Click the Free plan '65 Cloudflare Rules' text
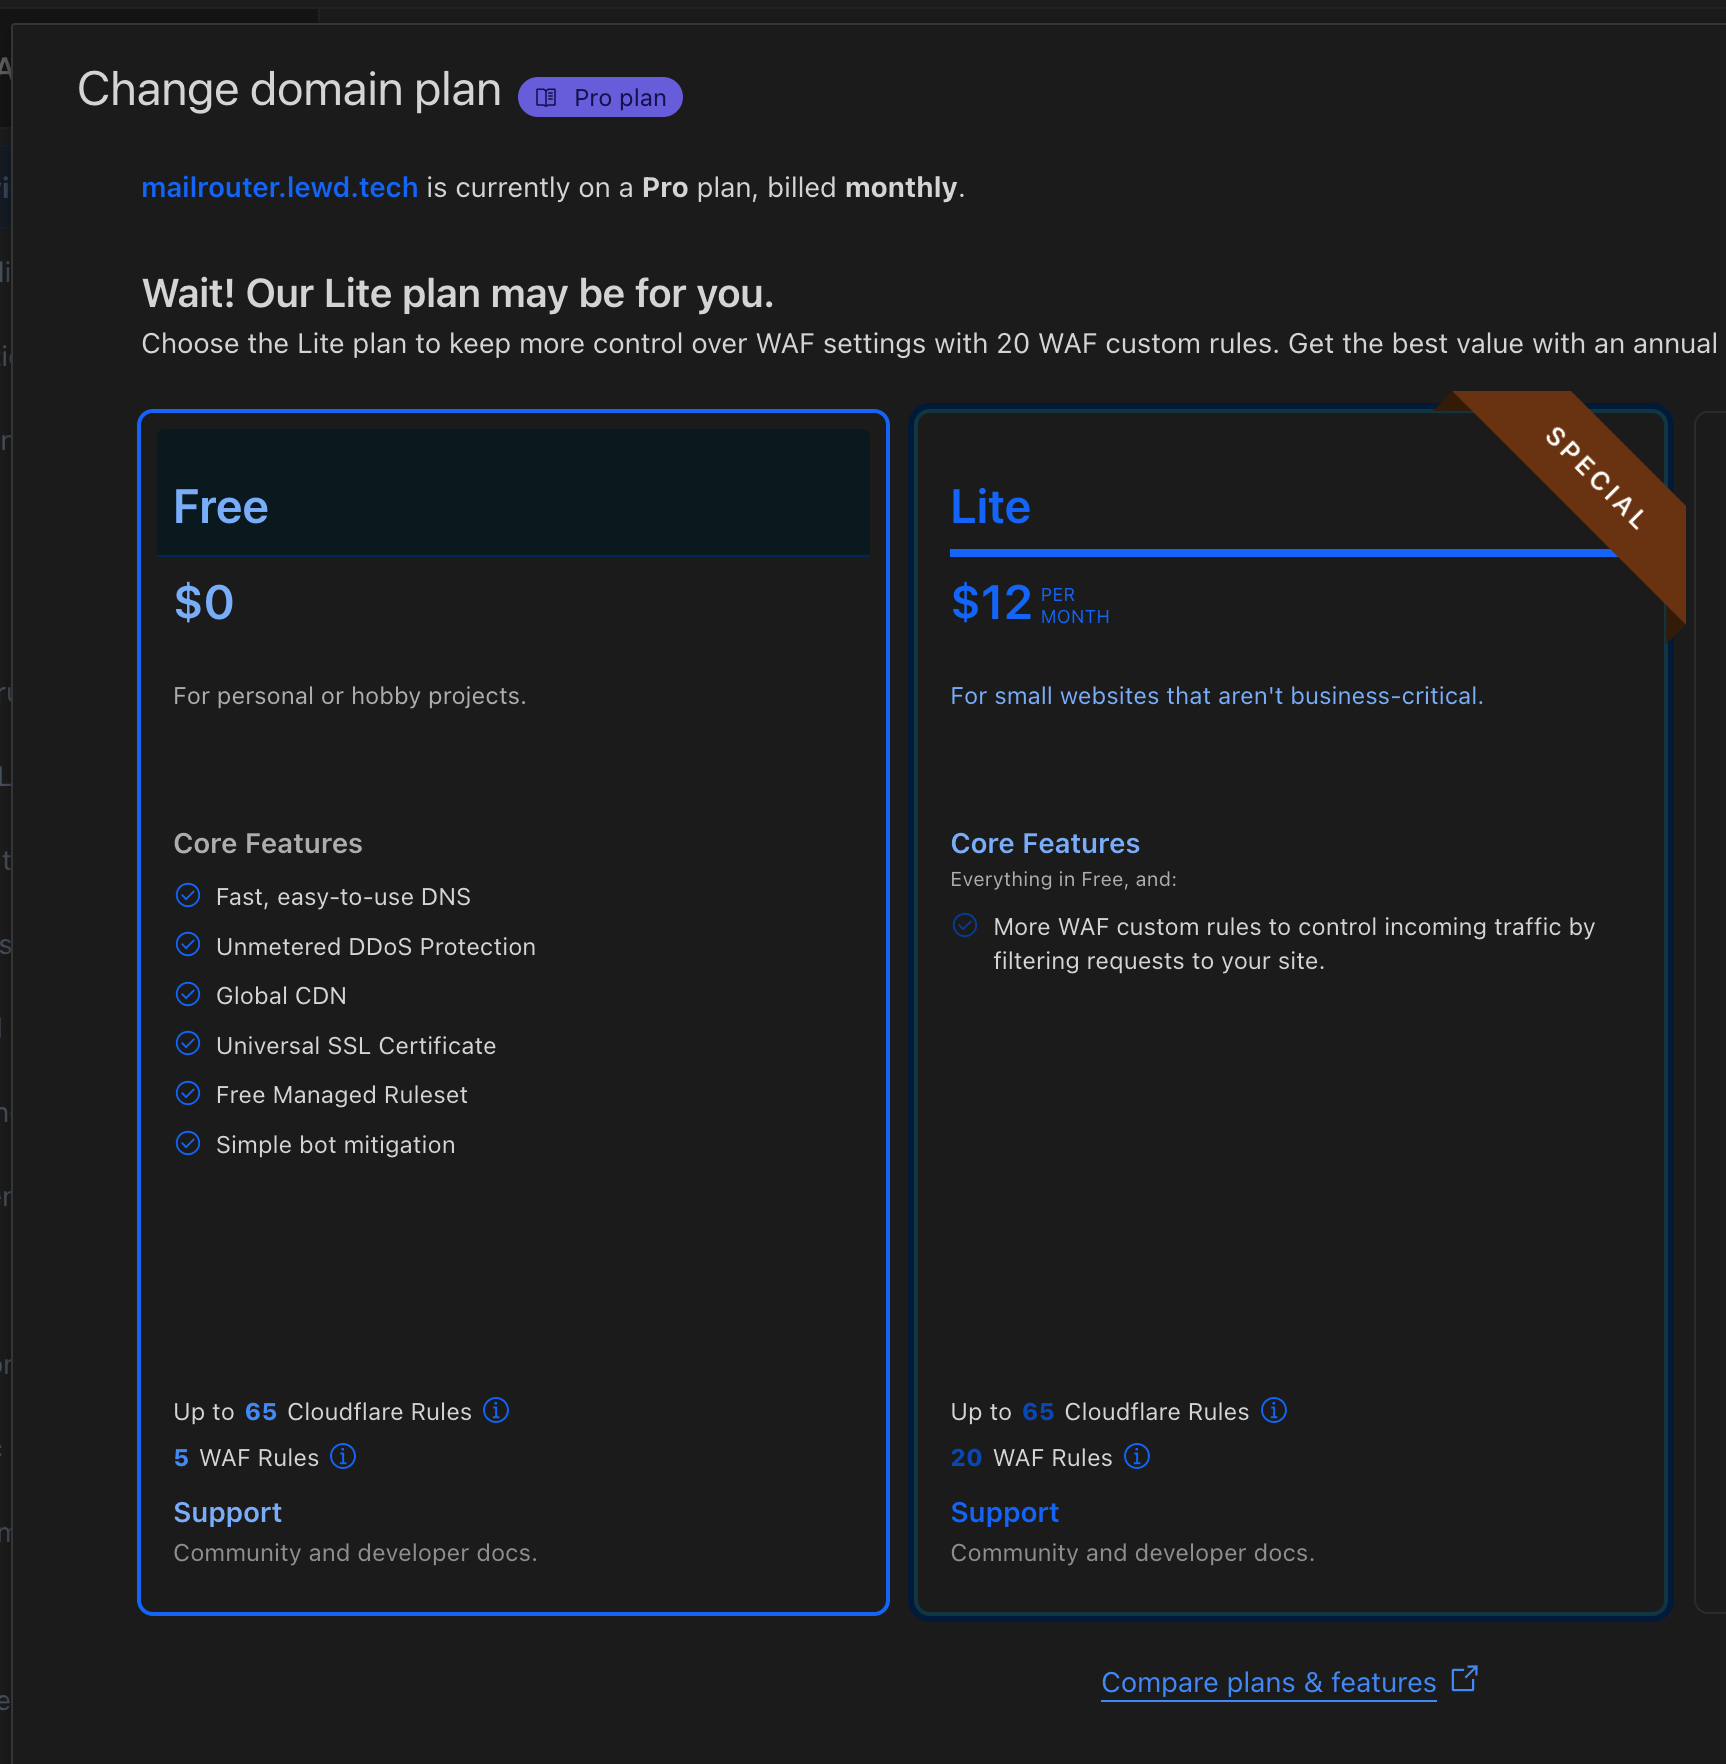1726x1764 pixels. 359,1412
